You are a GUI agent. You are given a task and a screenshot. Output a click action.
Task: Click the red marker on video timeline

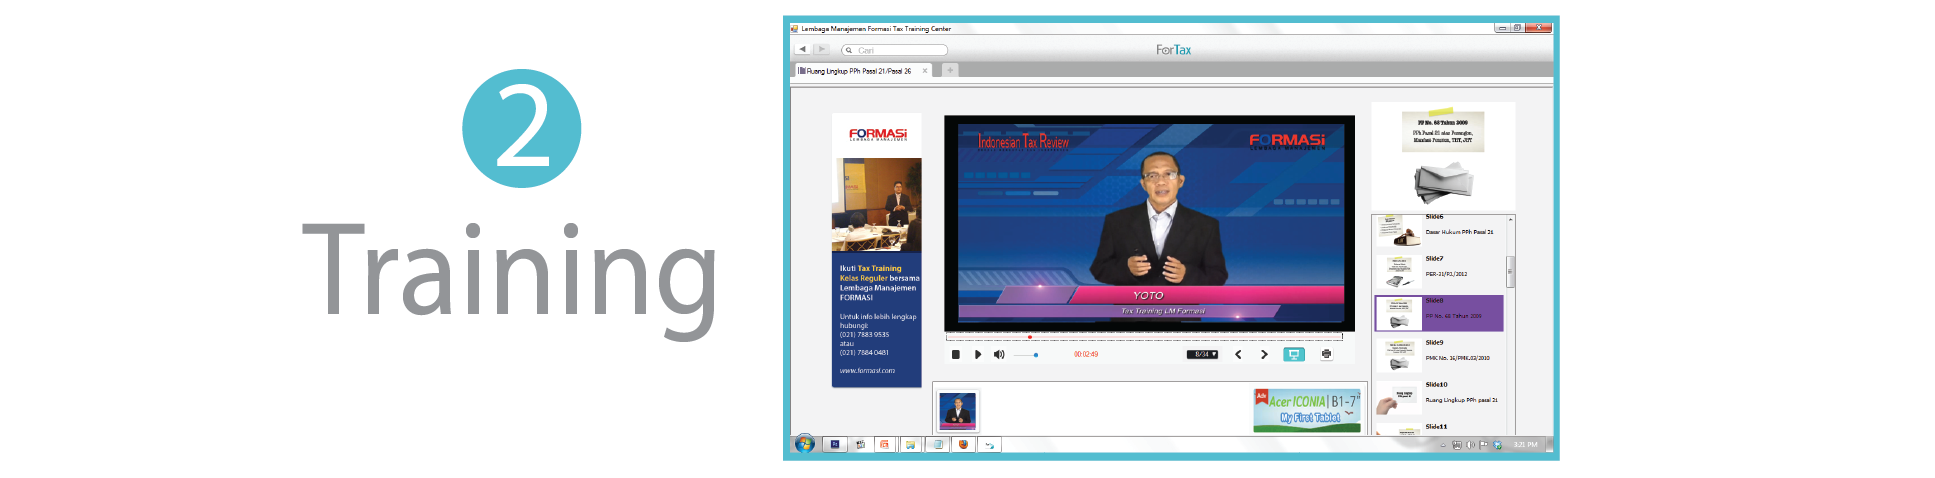tap(1030, 337)
